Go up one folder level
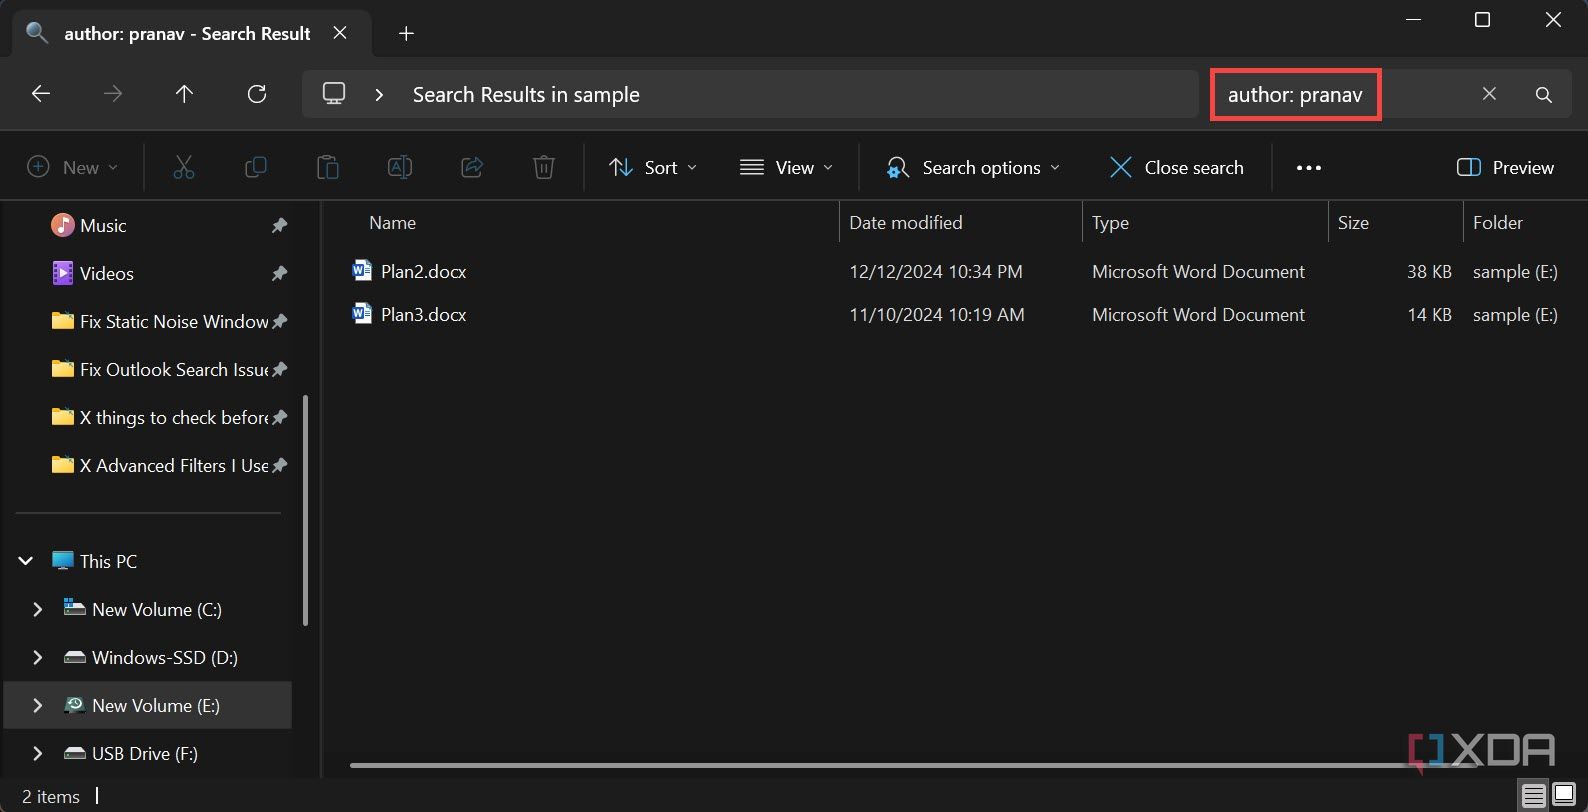 click(x=184, y=94)
